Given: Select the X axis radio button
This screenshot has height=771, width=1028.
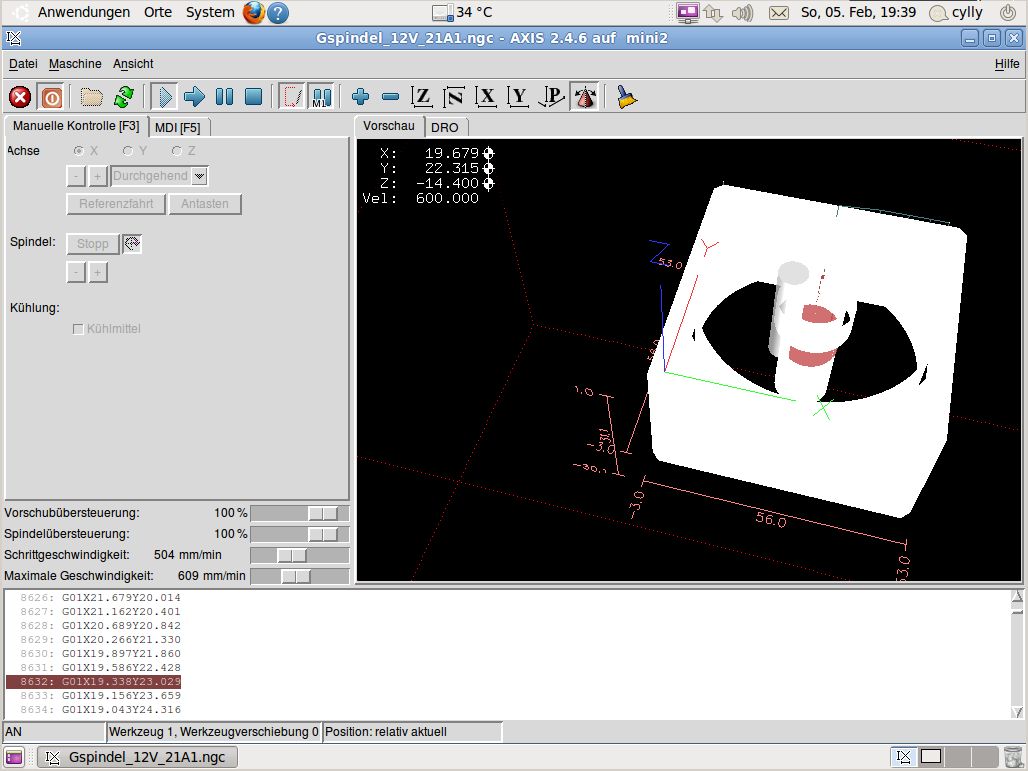Looking at the screenshot, I should pyautogui.click(x=79, y=151).
